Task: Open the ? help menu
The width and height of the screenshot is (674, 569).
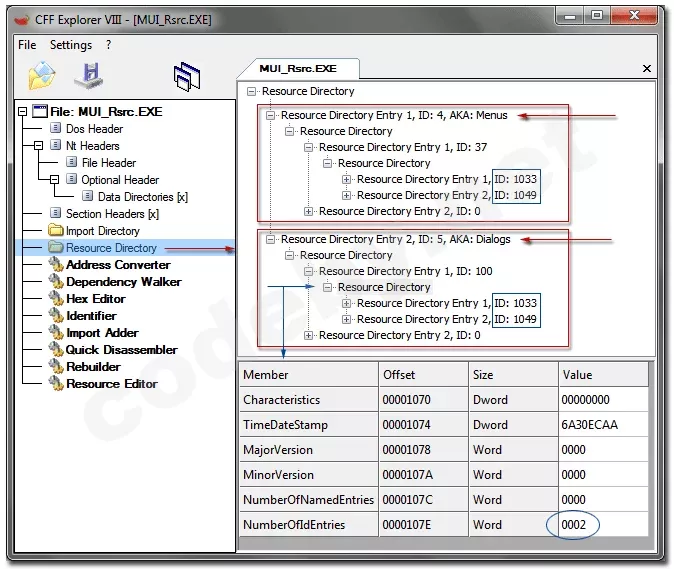Action: coord(108,45)
